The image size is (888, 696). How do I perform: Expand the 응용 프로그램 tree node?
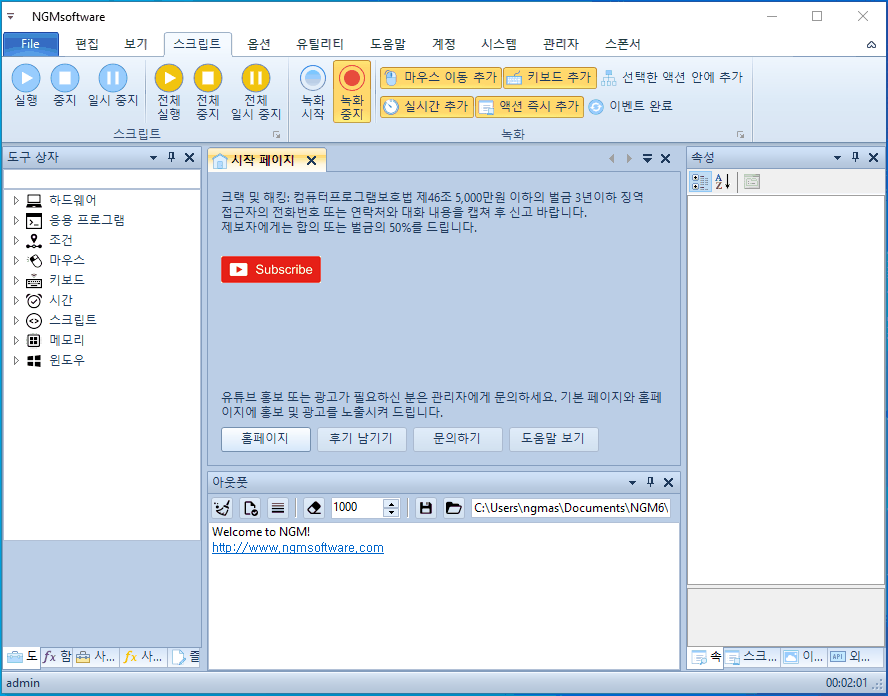[16, 220]
